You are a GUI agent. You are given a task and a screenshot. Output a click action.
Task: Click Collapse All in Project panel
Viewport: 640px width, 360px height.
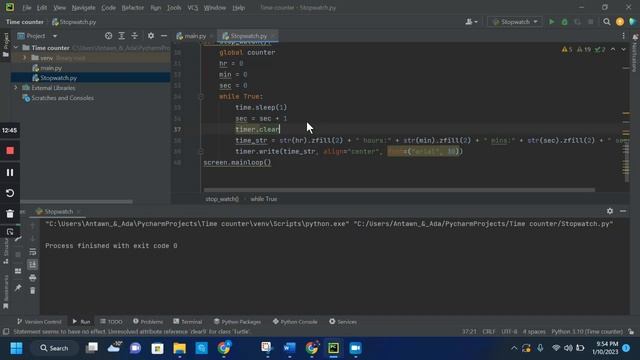(x=134, y=36)
